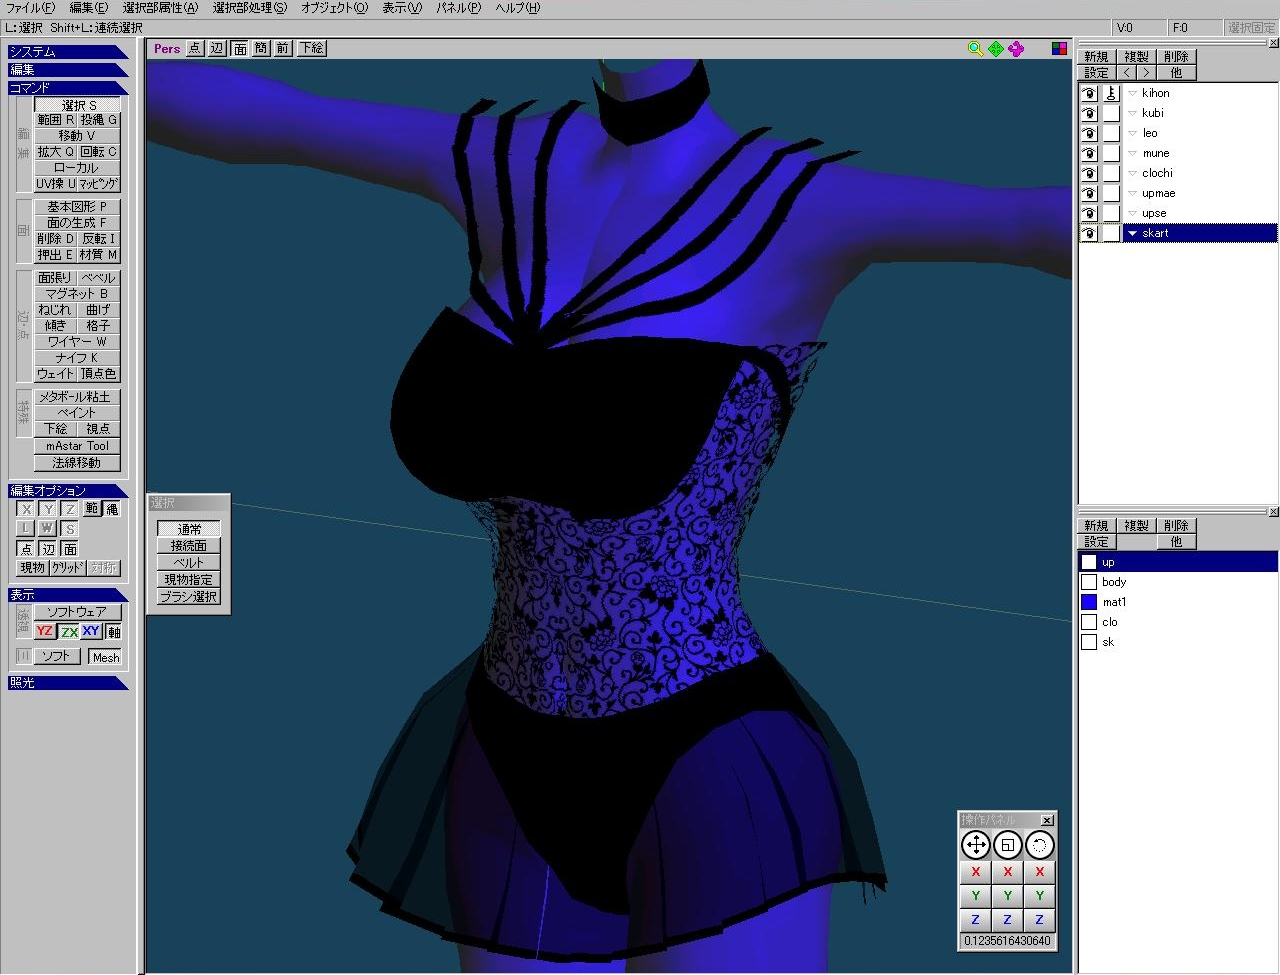1280x975 pixels.
Task: Toggle visibility of the skart object
Action: click(1089, 233)
